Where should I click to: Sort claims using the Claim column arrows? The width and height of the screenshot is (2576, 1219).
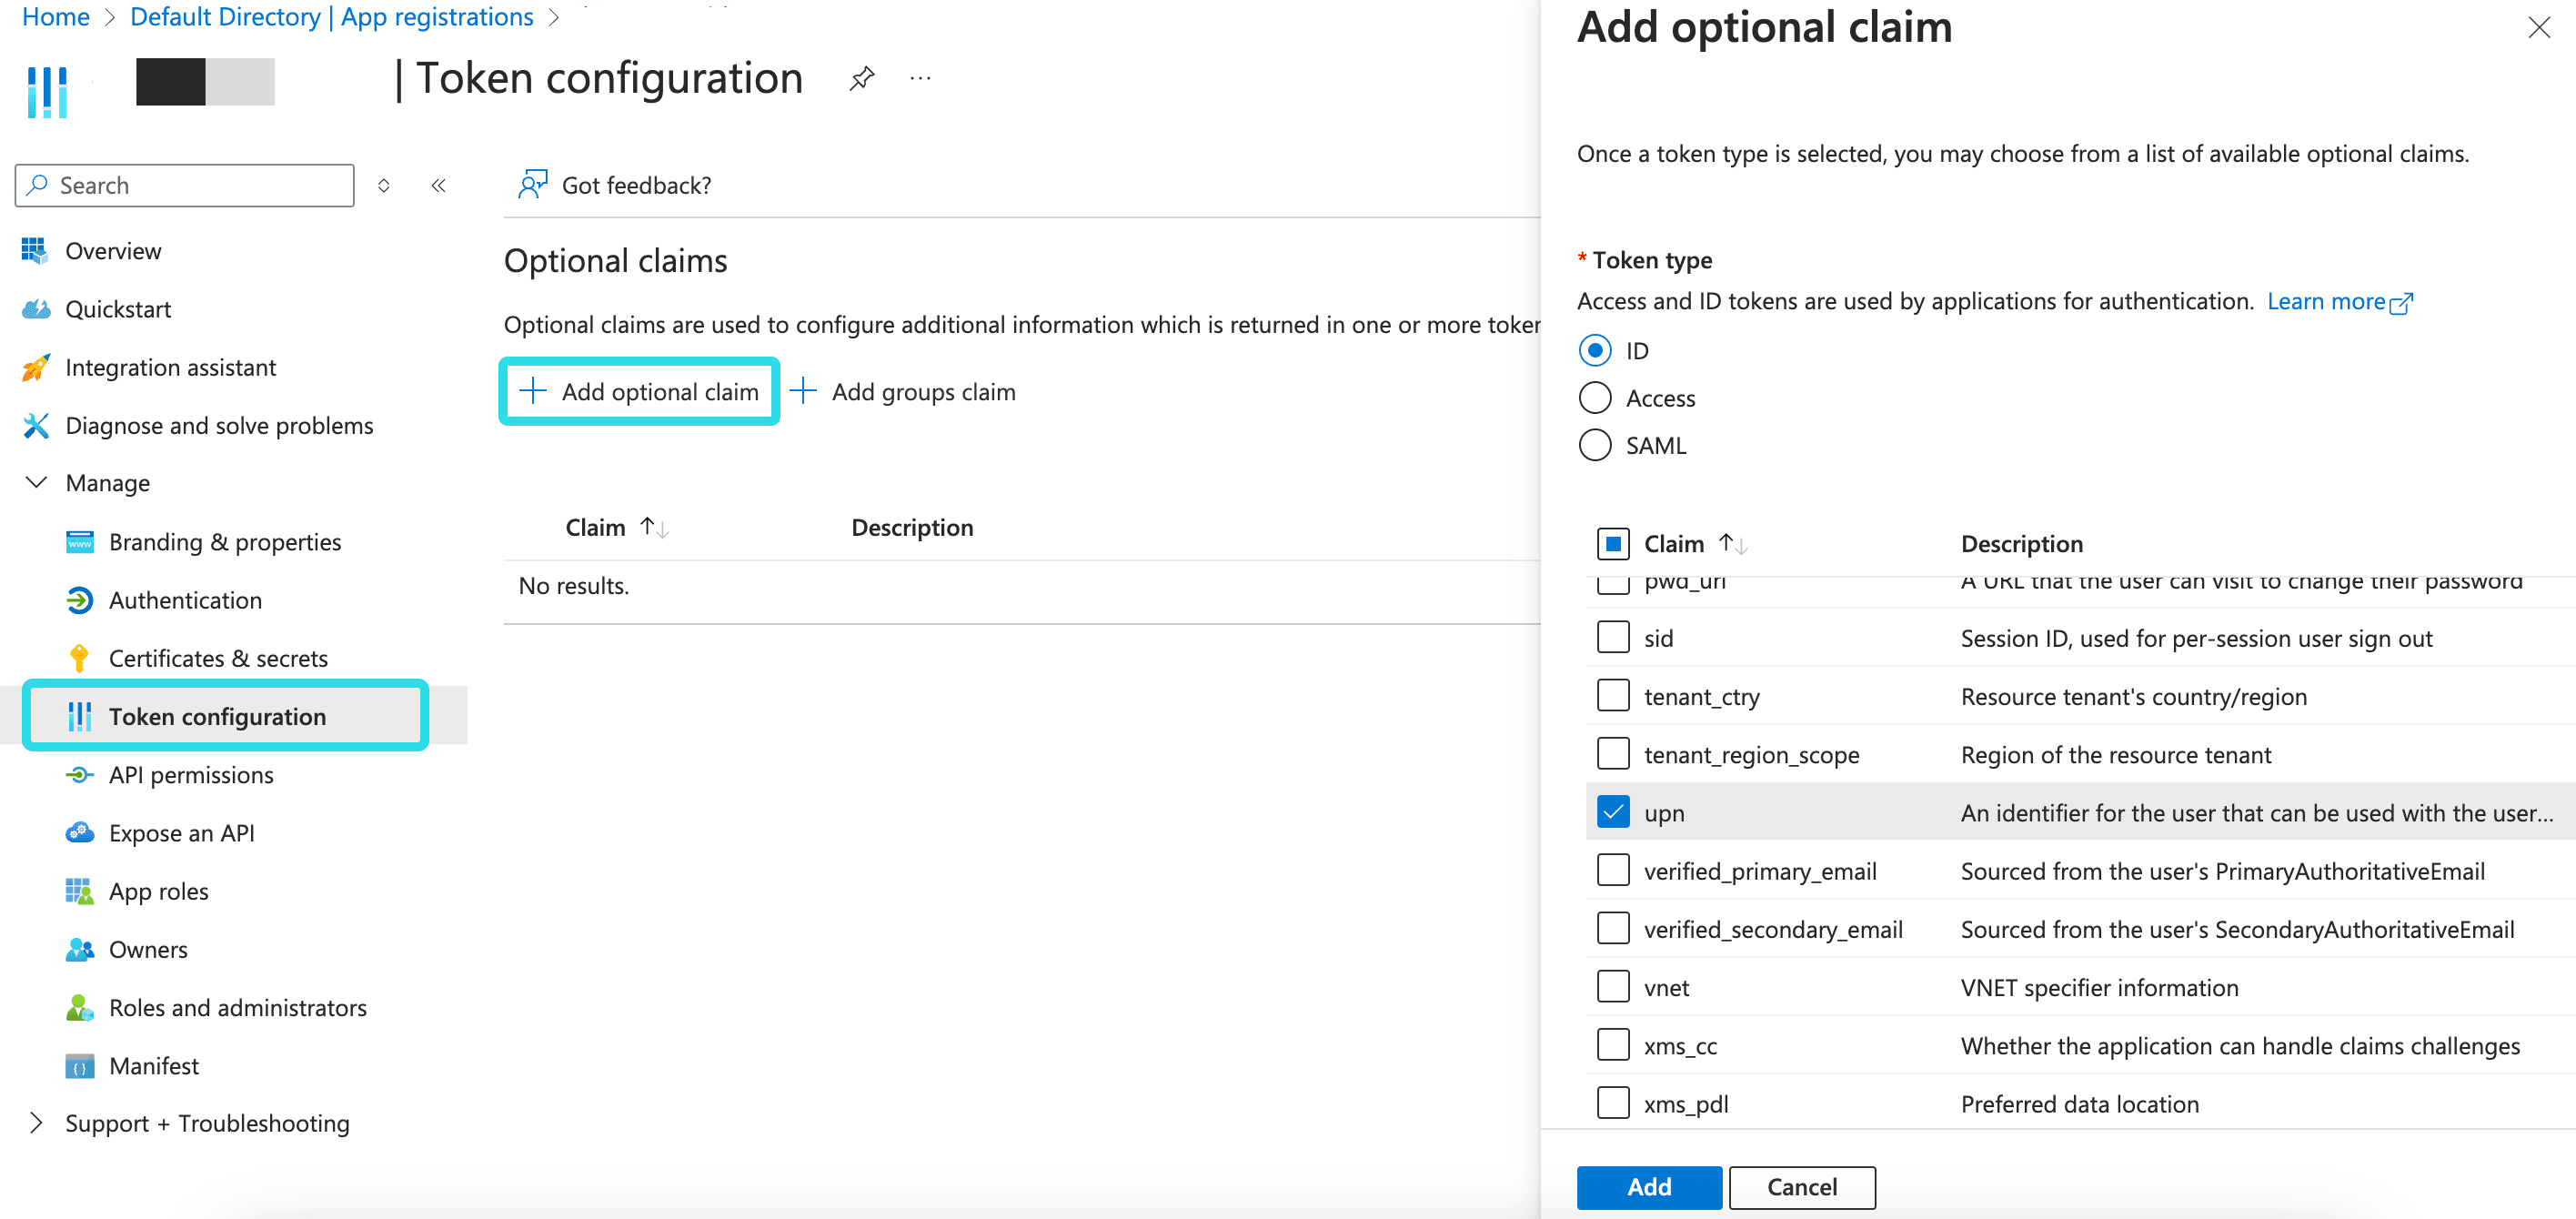pos(1735,543)
